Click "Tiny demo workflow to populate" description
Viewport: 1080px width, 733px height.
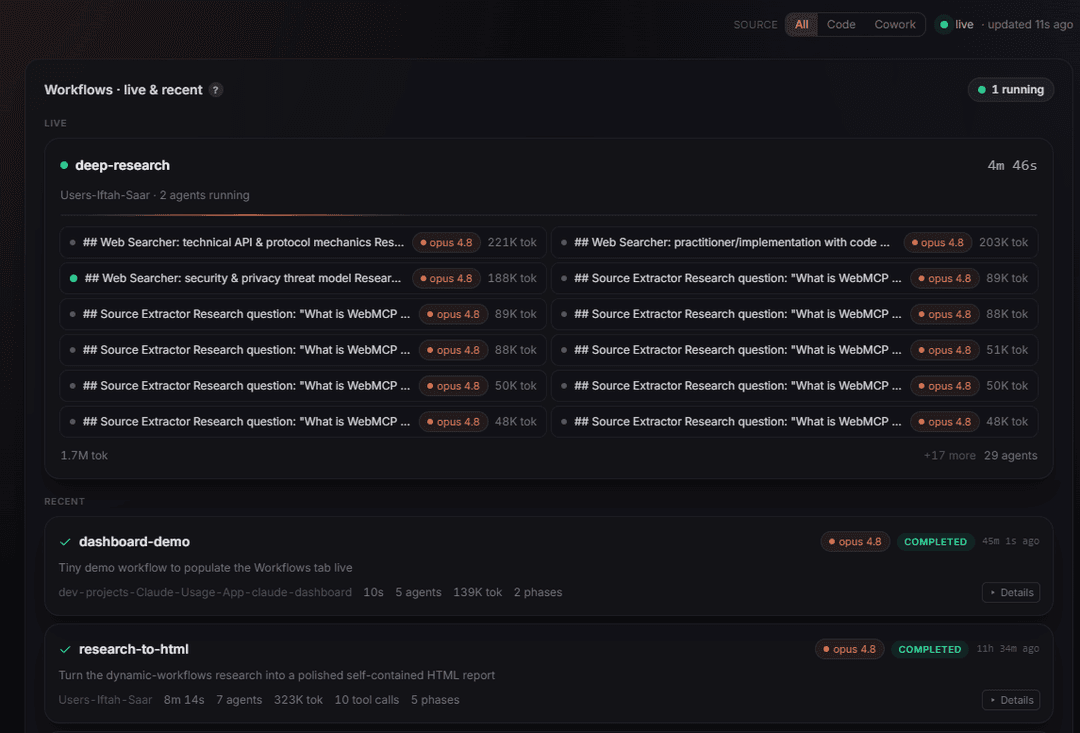coord(205,568)
